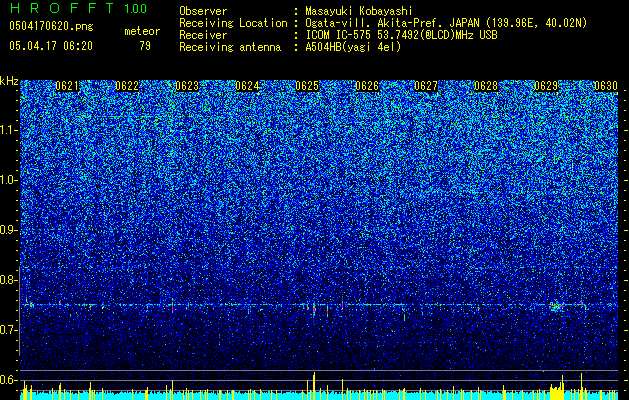
Task: Click the 0622 time marker
Action: tap(127, 86)
